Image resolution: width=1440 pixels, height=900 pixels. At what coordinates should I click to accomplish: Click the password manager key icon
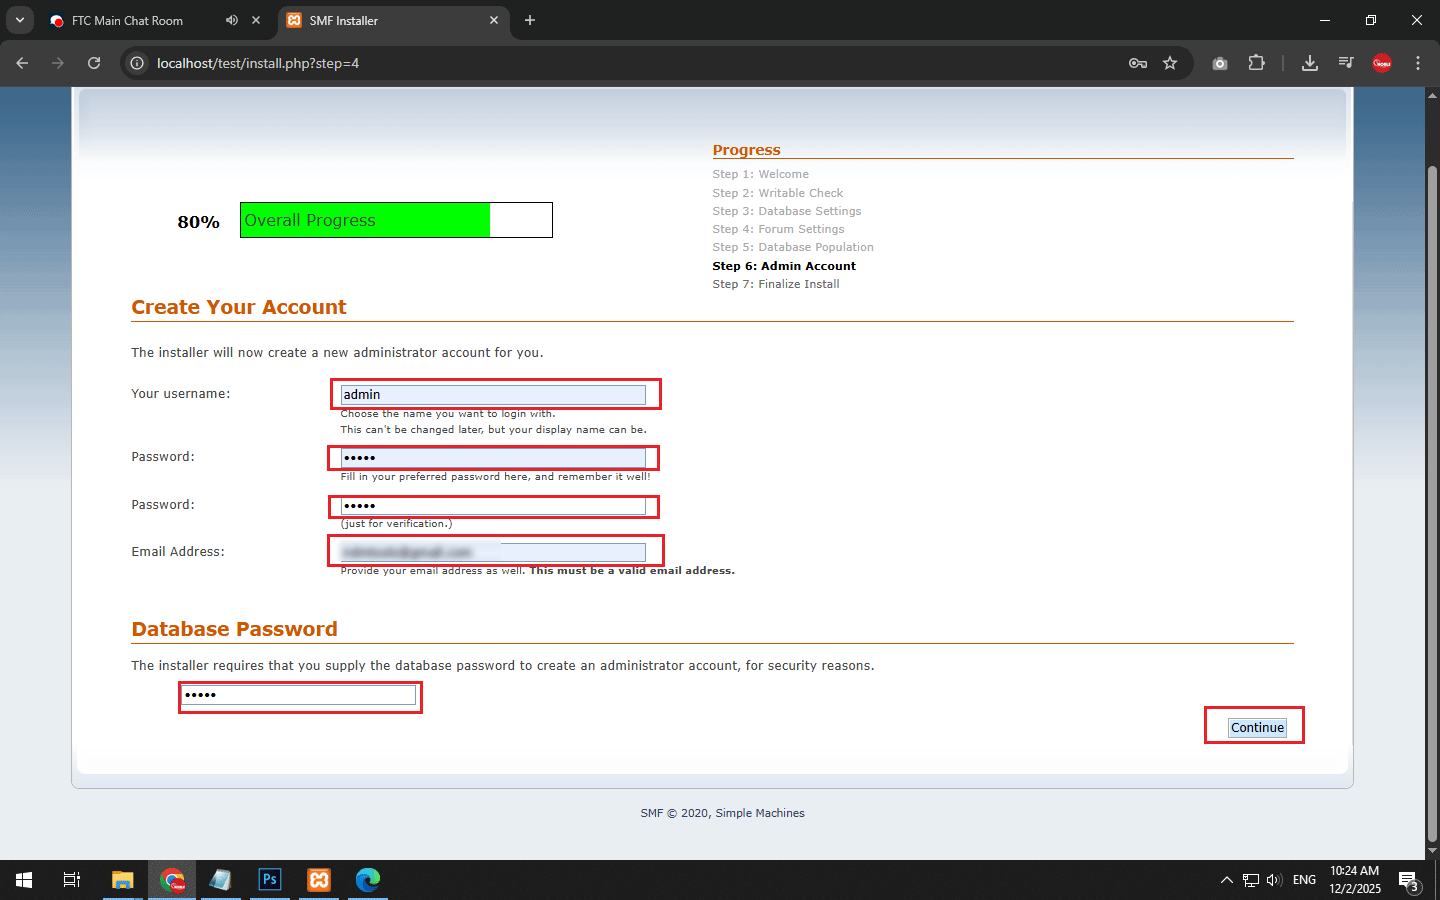coord(1137,63)
